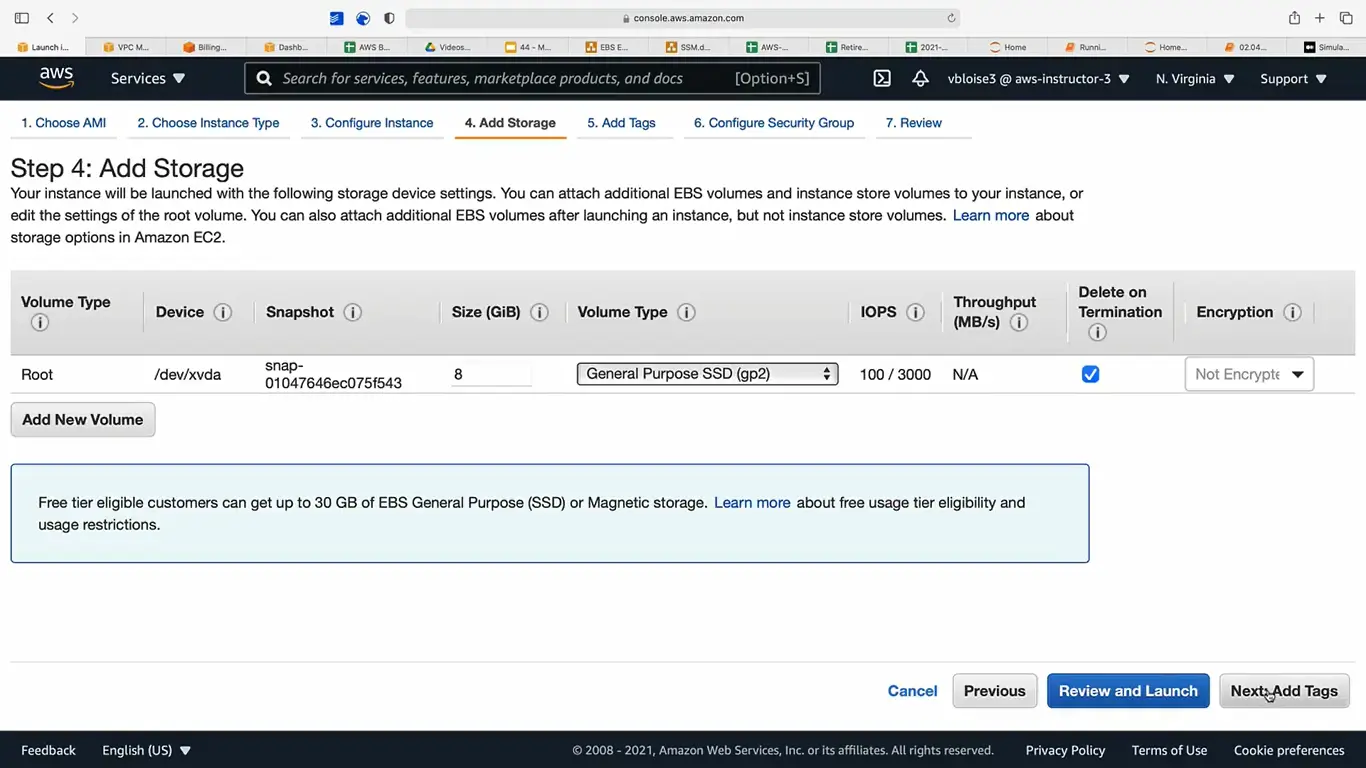Screen dimensions: 1366x768
Task: Go to the 3. Configure Instance step
Action: tap(372, 123)
